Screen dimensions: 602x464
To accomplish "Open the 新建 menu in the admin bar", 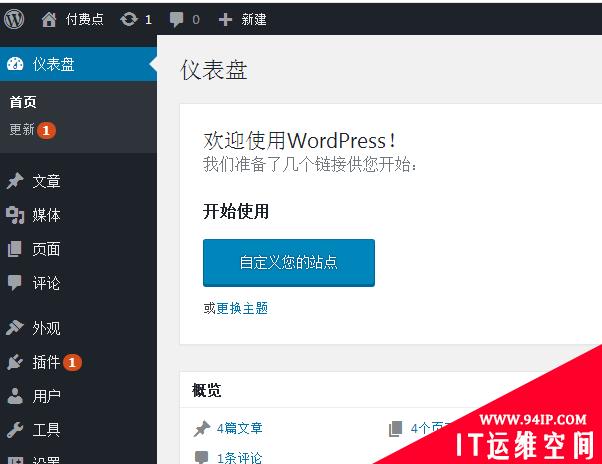I will pos(254,19).
